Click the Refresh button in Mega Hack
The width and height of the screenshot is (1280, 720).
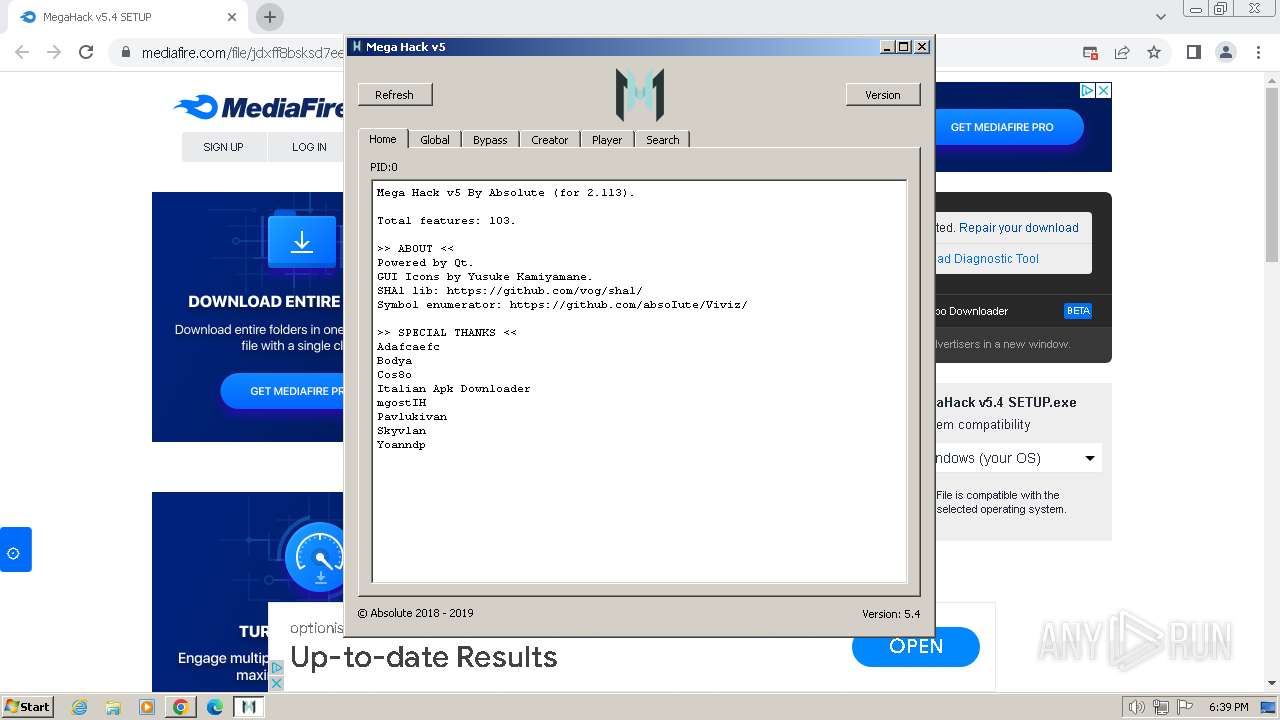click(394, 95)
